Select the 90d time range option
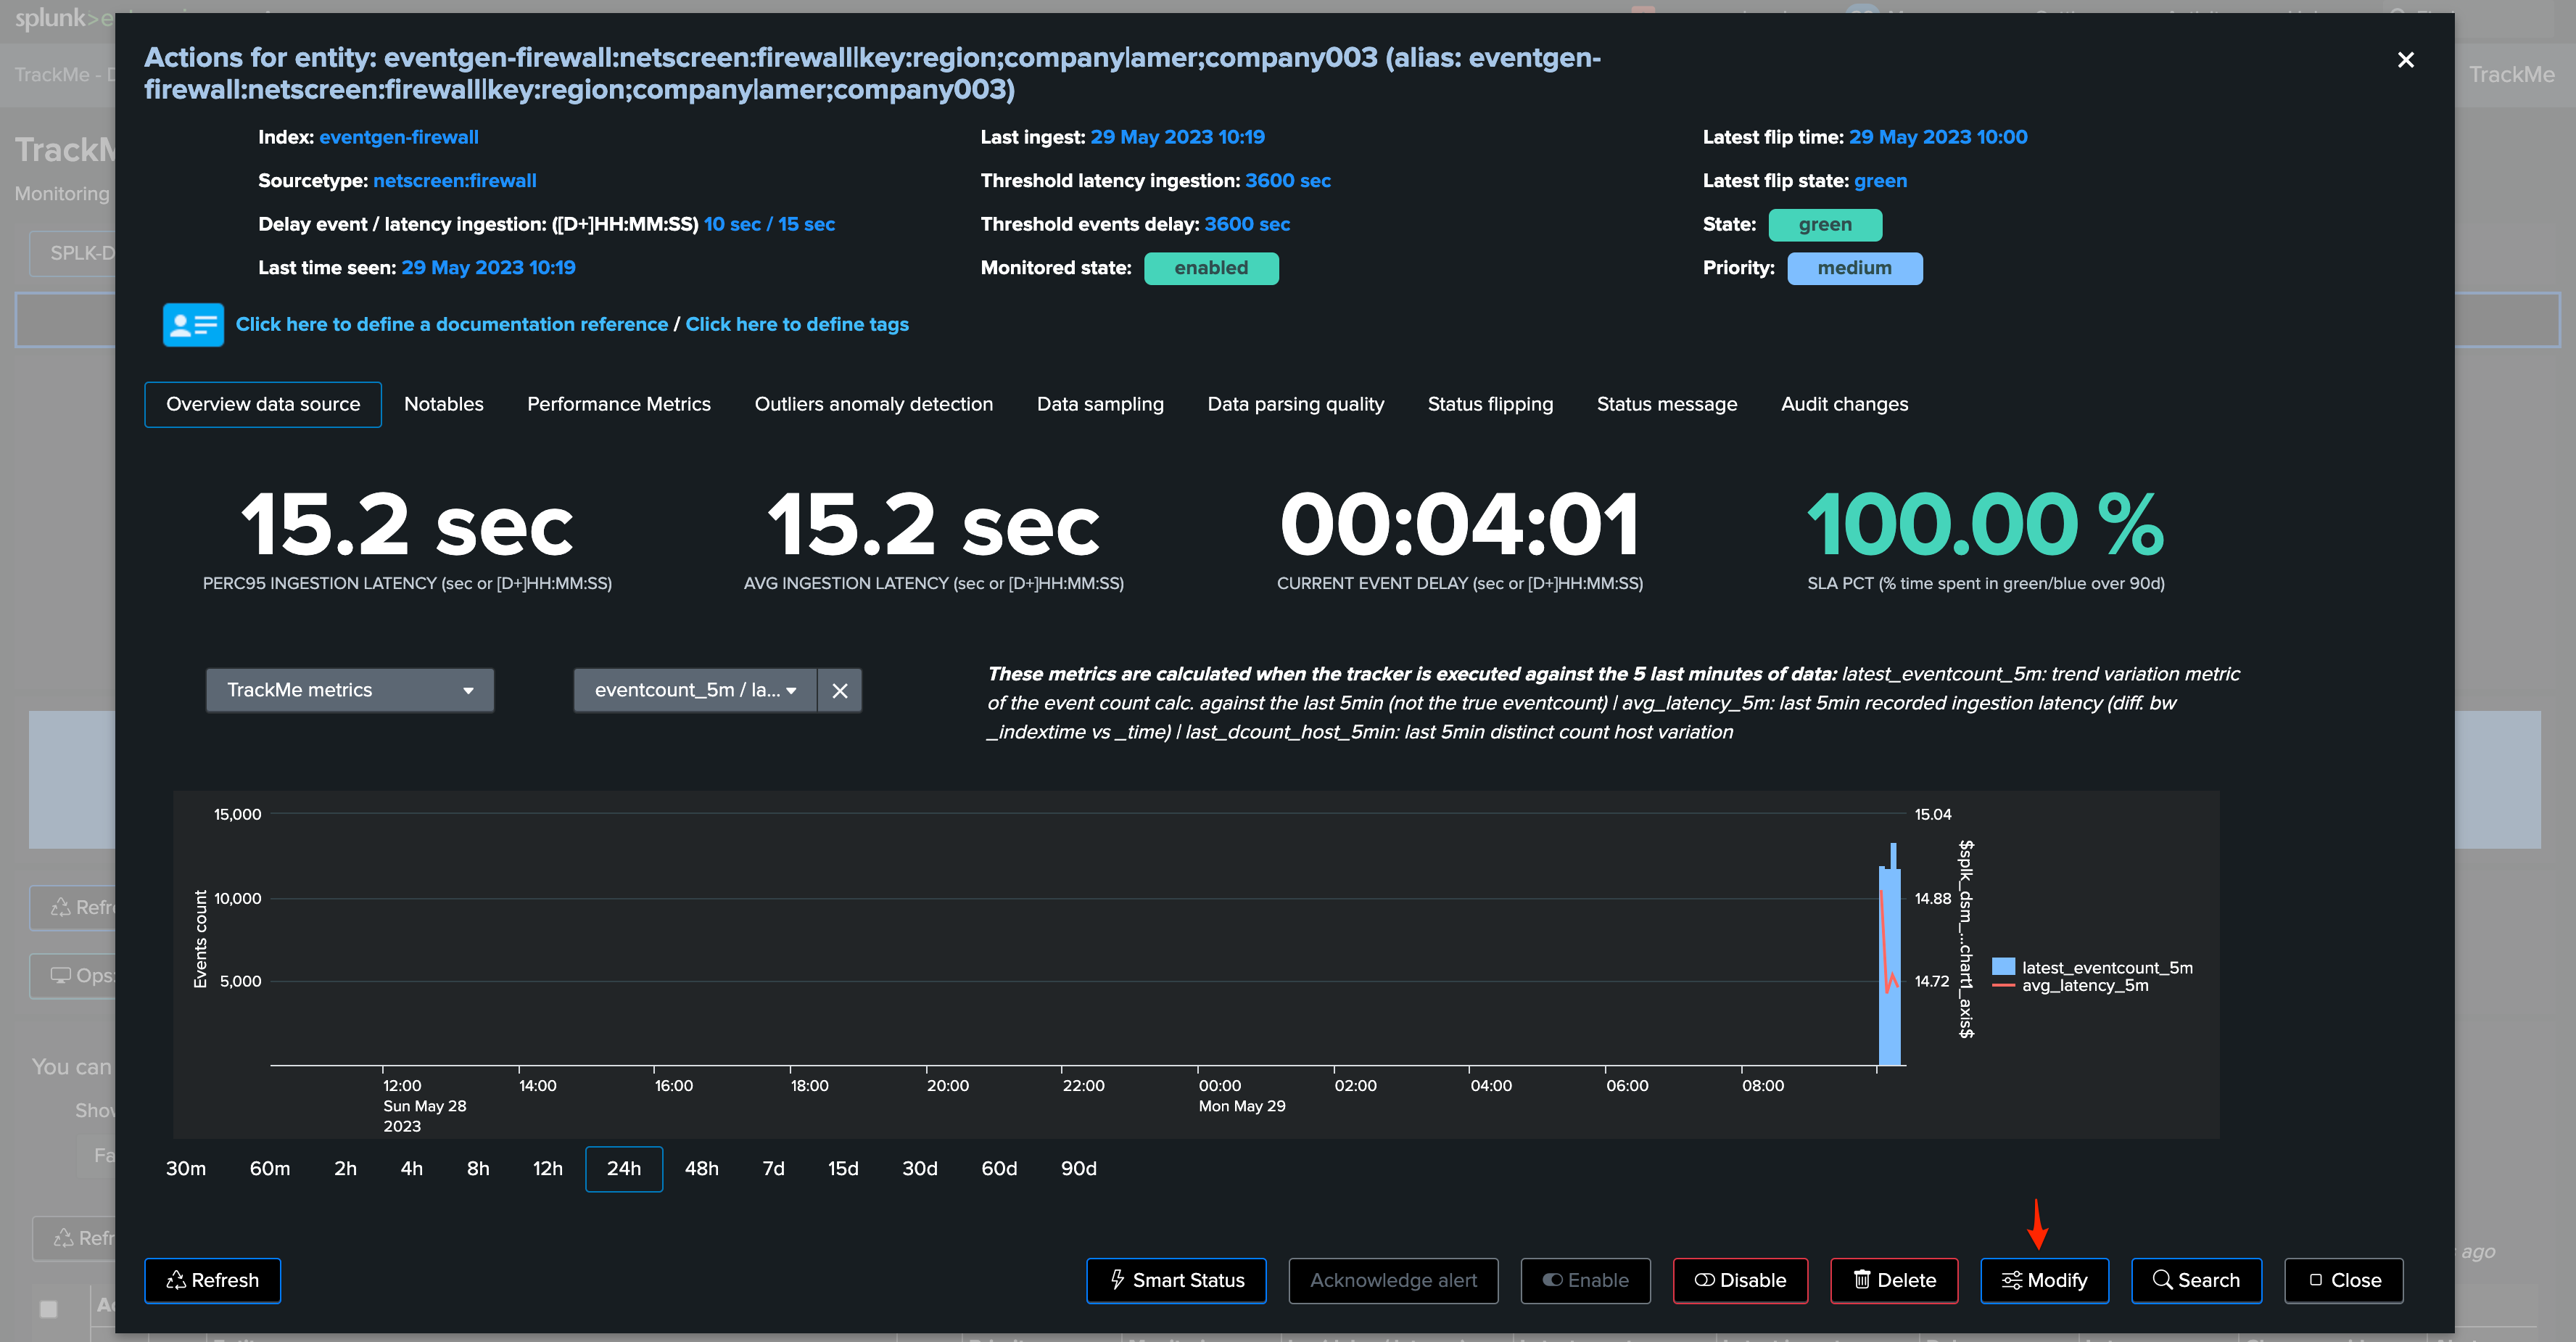This screenshot has height=1342, width=2576. [1078, 1168]
